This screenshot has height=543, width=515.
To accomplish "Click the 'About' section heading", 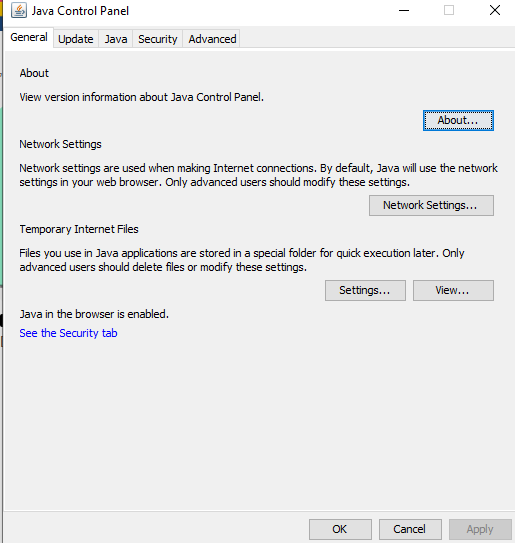I will (34, 73).
